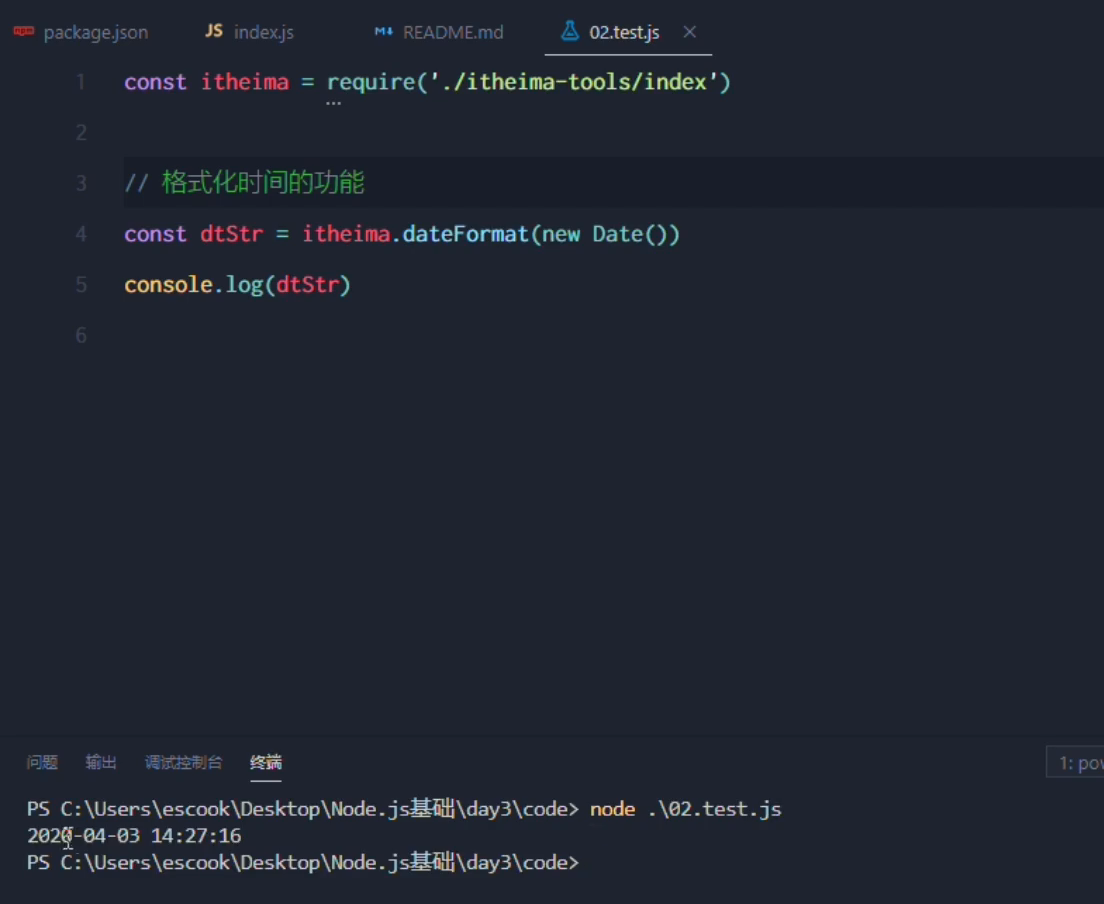Viewport: 1104px width, 904px height.
Task: Click the flask icon on 02.test.js tab
Action: [x=570, y=31]
